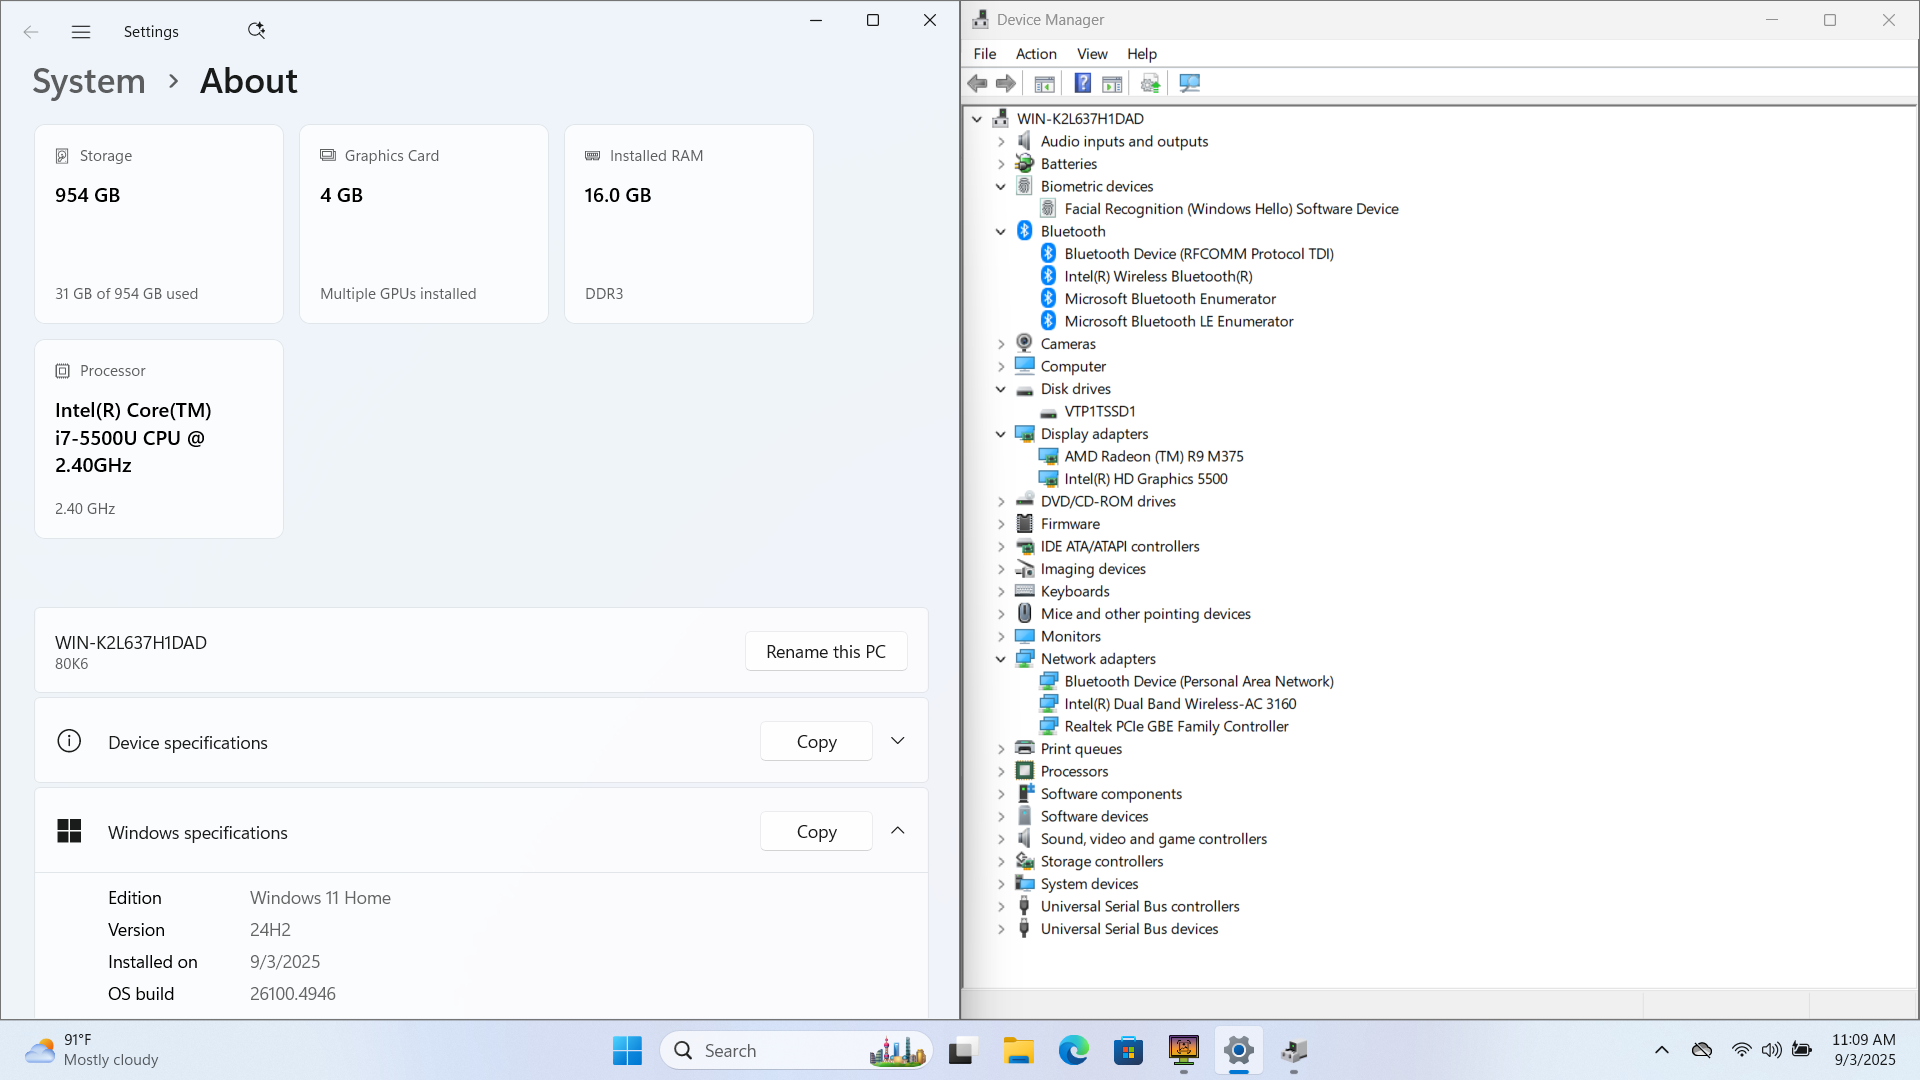Copy Device specifications
The image size is (1920, 1080).
pos(816,742)
